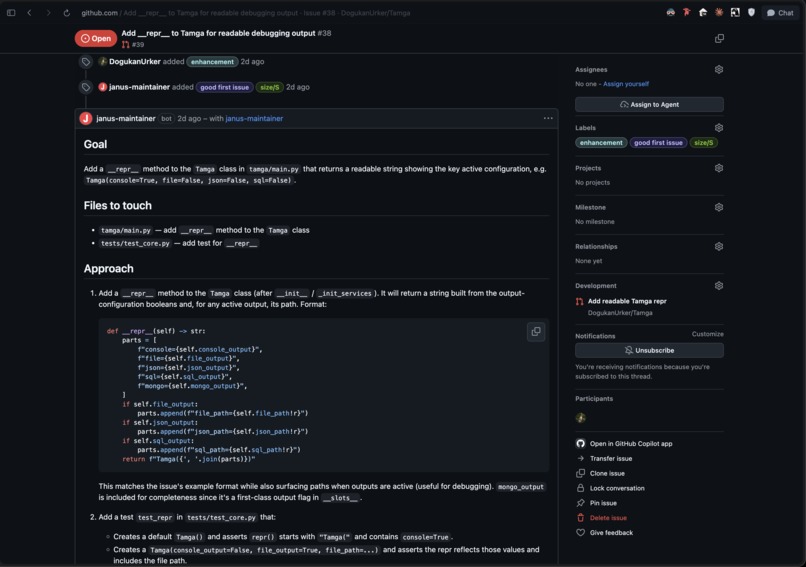Open the orange starburst extension icon
This screenshot has width=806, height=567.
coord(719,12)
